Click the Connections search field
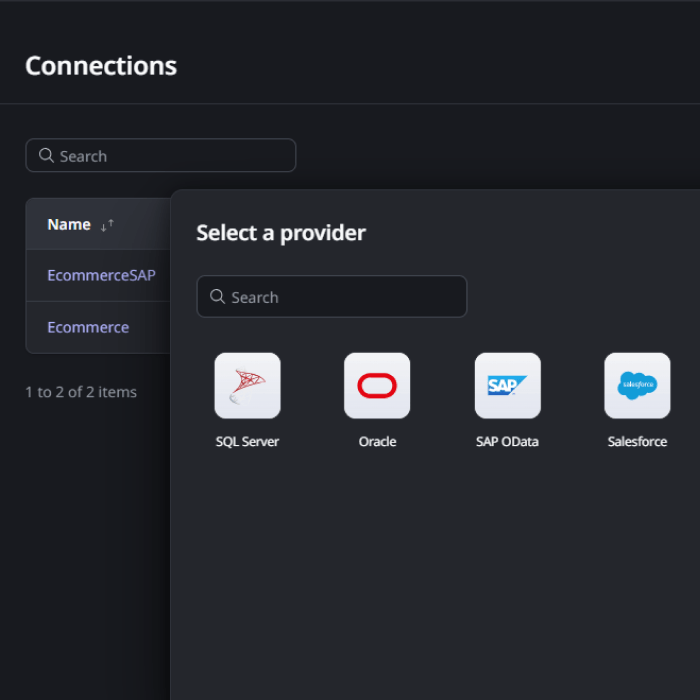This screenshot has width=700, height=700. coord(161,155)
